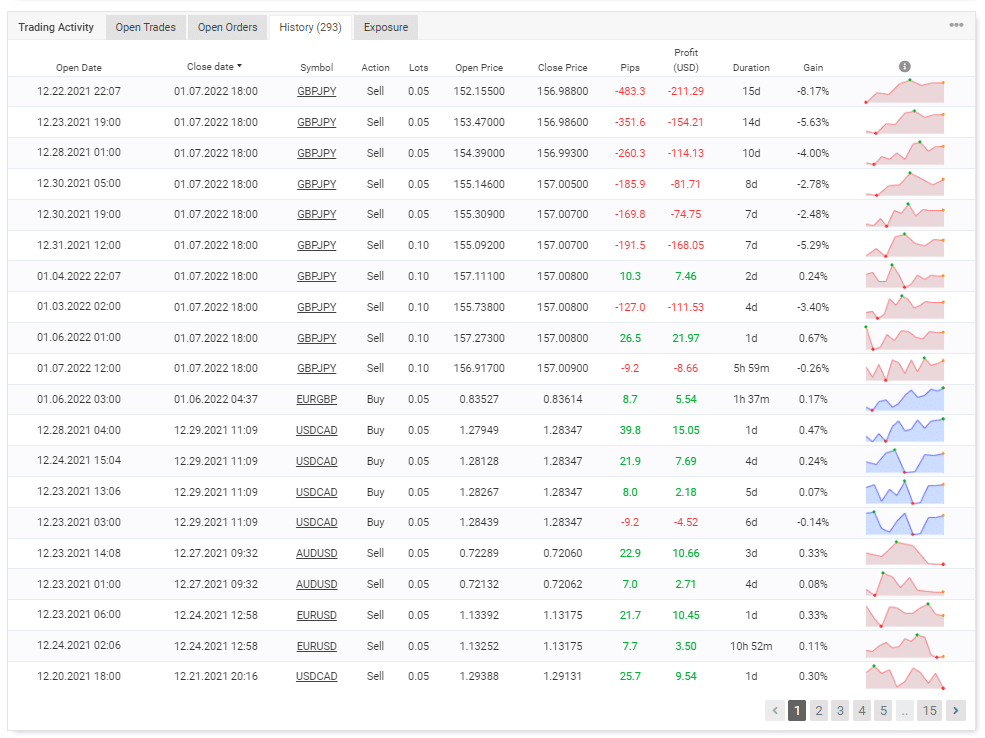Switch to the Open Trades tab
Viewport: 985px width, 738px height.
point(145,27)
